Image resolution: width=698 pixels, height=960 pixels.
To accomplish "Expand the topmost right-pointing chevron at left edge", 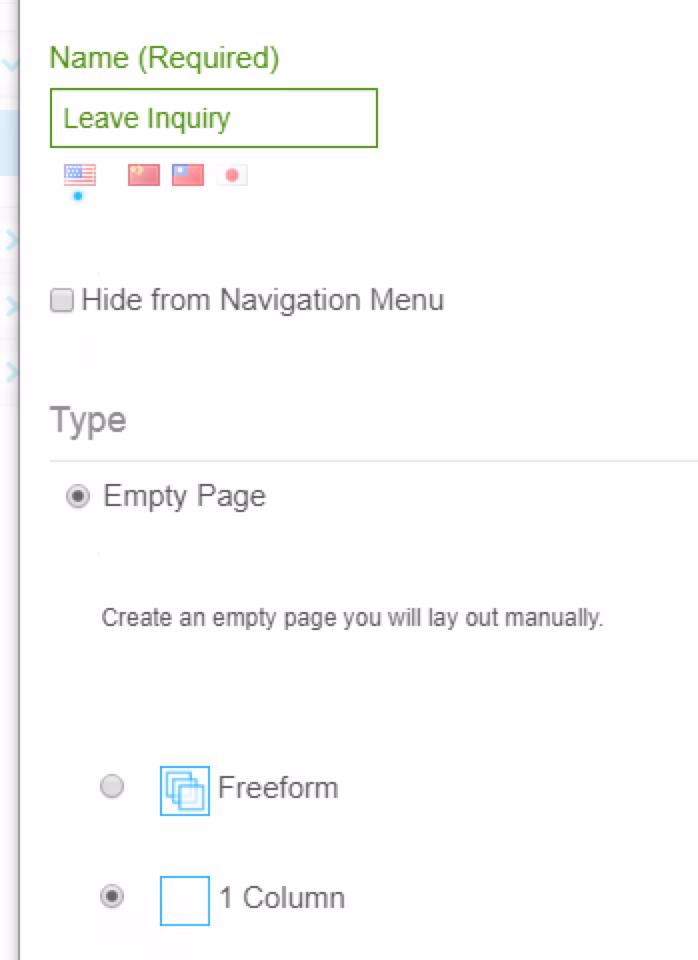I will click(11, 239).
